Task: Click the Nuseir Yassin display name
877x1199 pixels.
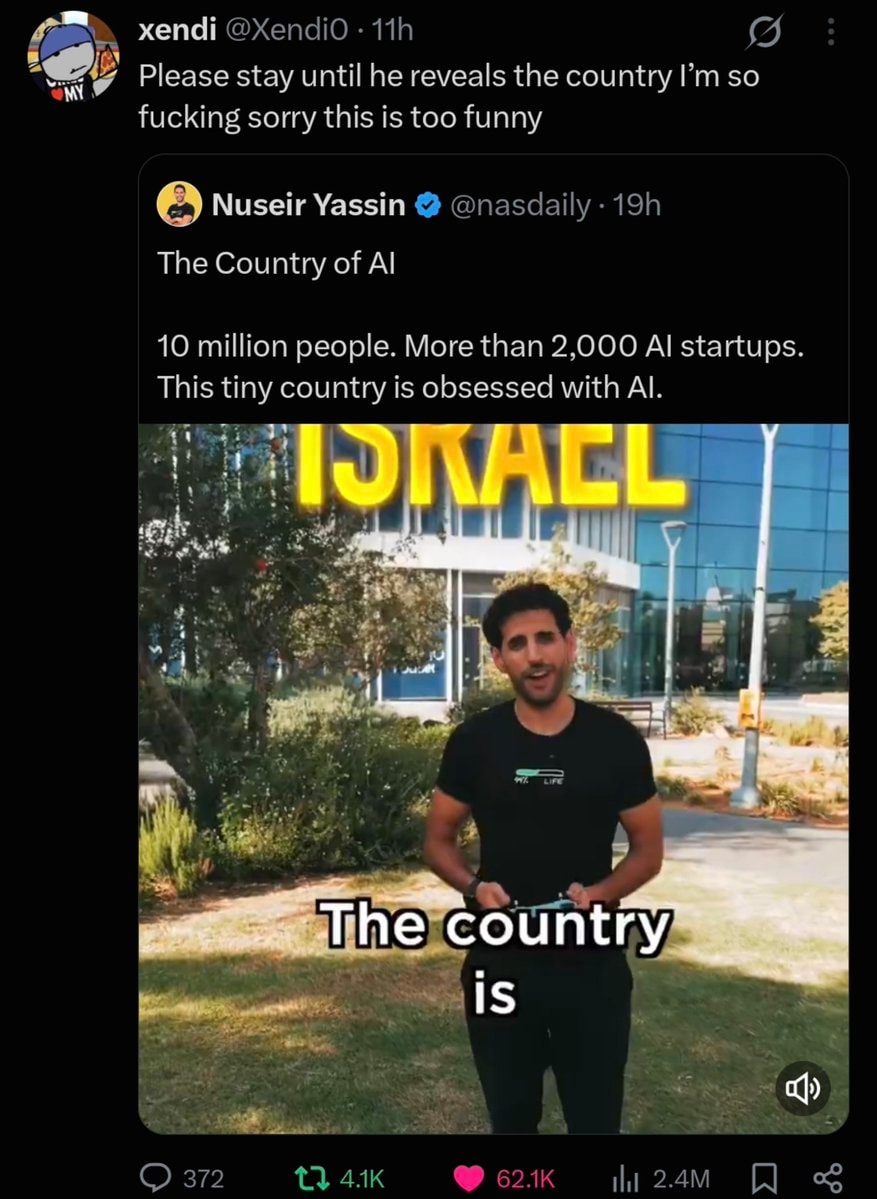Action: pos(309,205)
